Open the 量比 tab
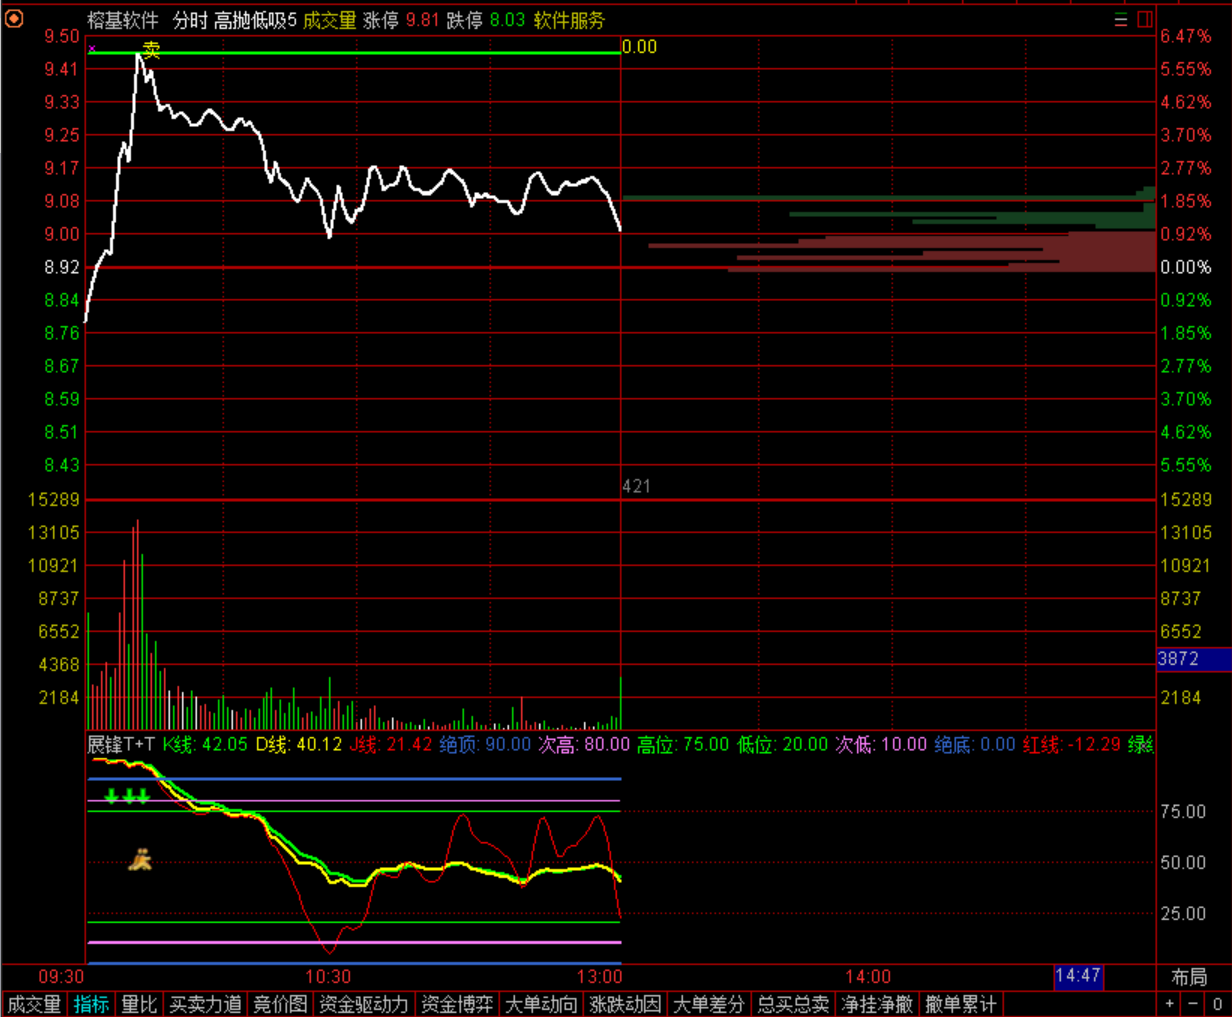Image resolution: width=1232 pixels, height=1017 pixels. (x=139, y=1004)
